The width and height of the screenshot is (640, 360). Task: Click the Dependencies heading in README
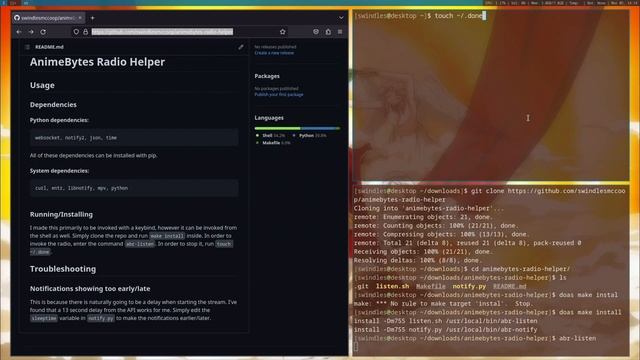(53, 105)
